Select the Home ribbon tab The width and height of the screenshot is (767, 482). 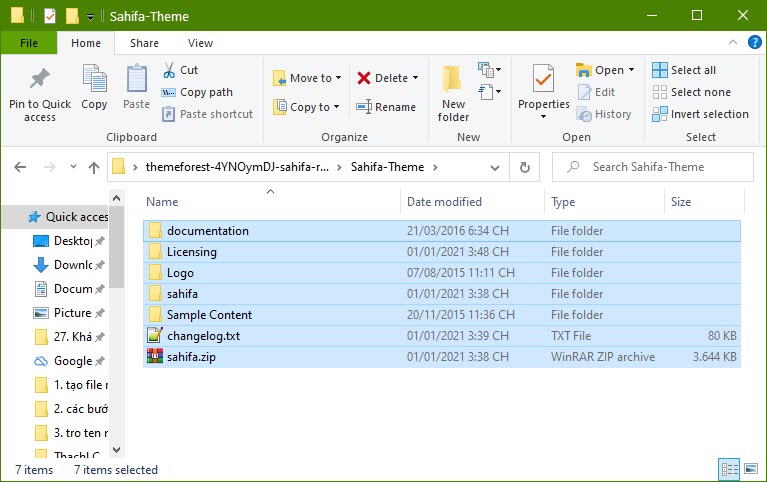click(86, 43)
